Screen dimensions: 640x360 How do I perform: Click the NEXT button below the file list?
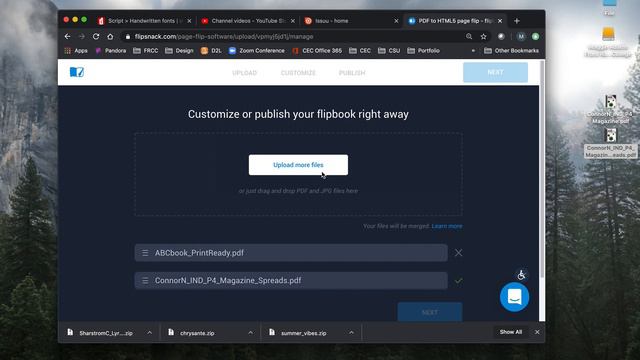pos(430,312)
